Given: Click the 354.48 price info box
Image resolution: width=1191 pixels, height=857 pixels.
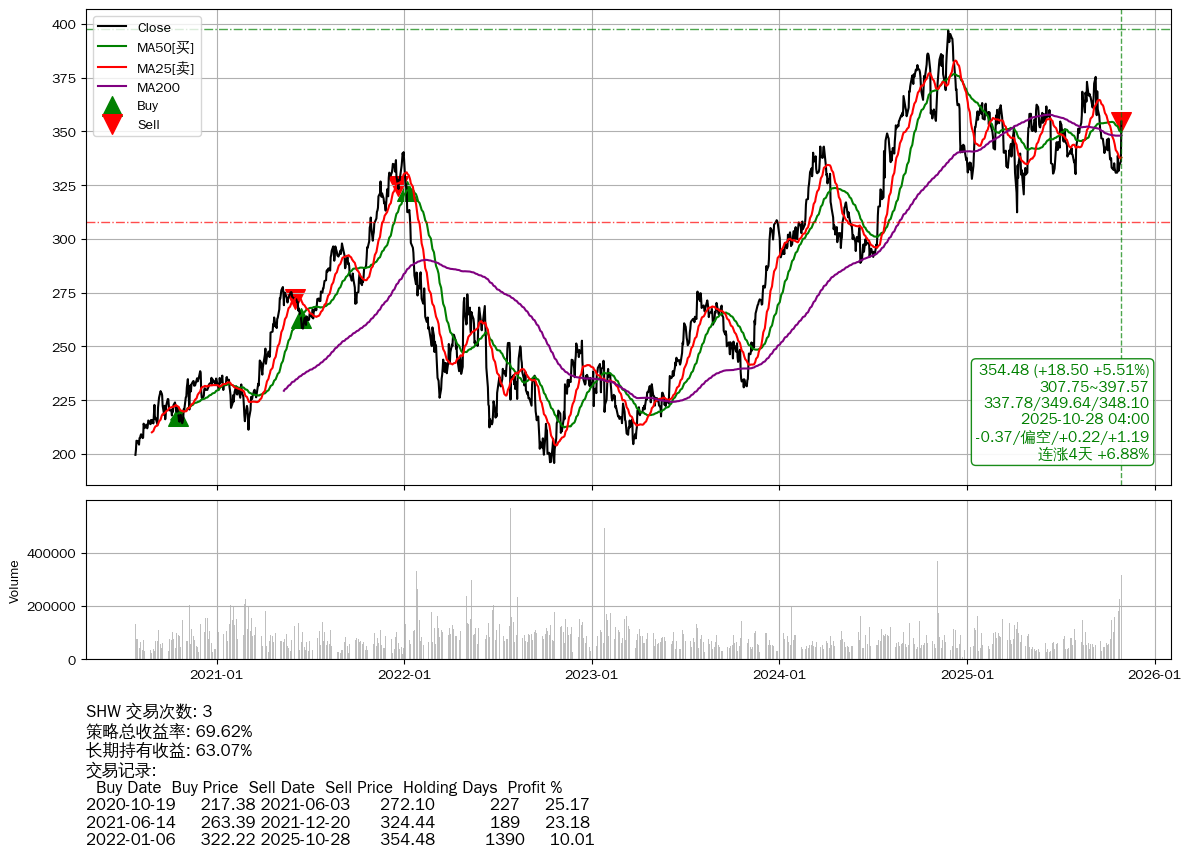Looking at the screenshot, I should click(1062, 412).
